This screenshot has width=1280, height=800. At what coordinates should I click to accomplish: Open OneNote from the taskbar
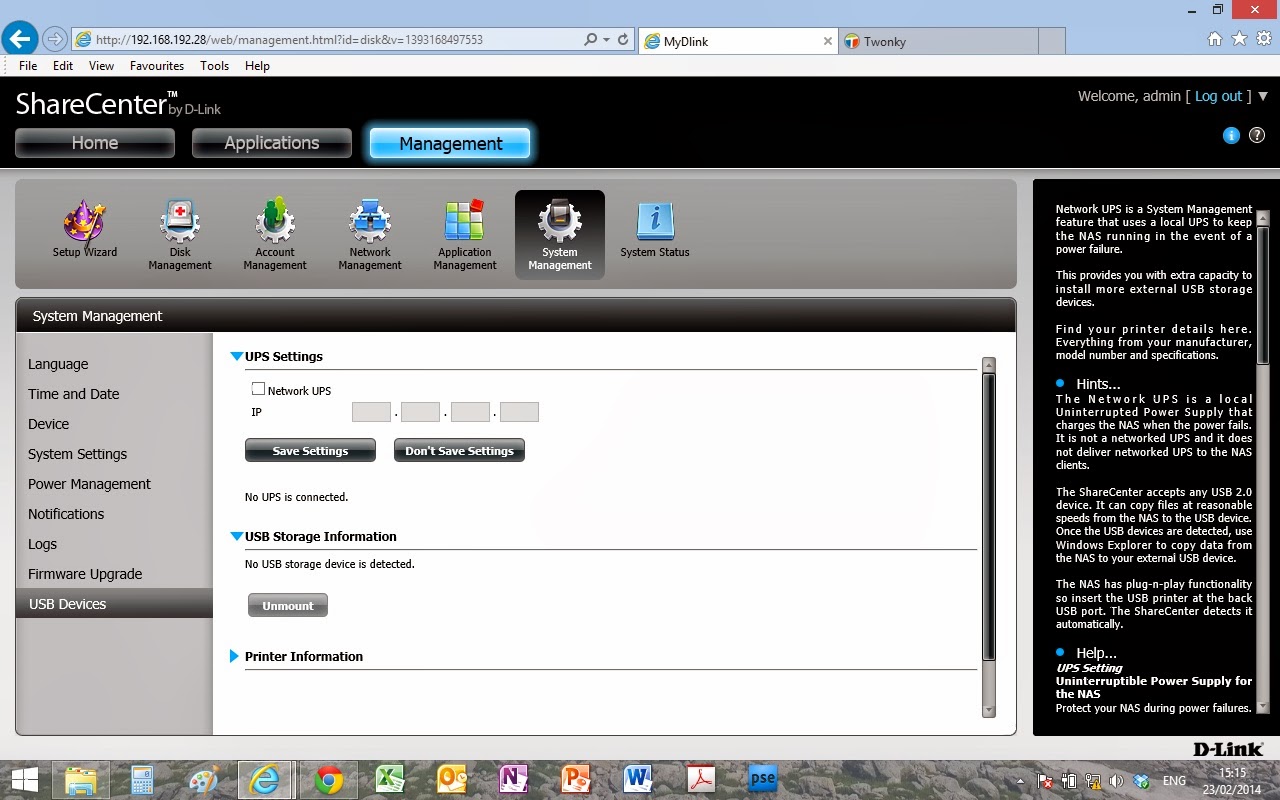click(x=514, y=780)
